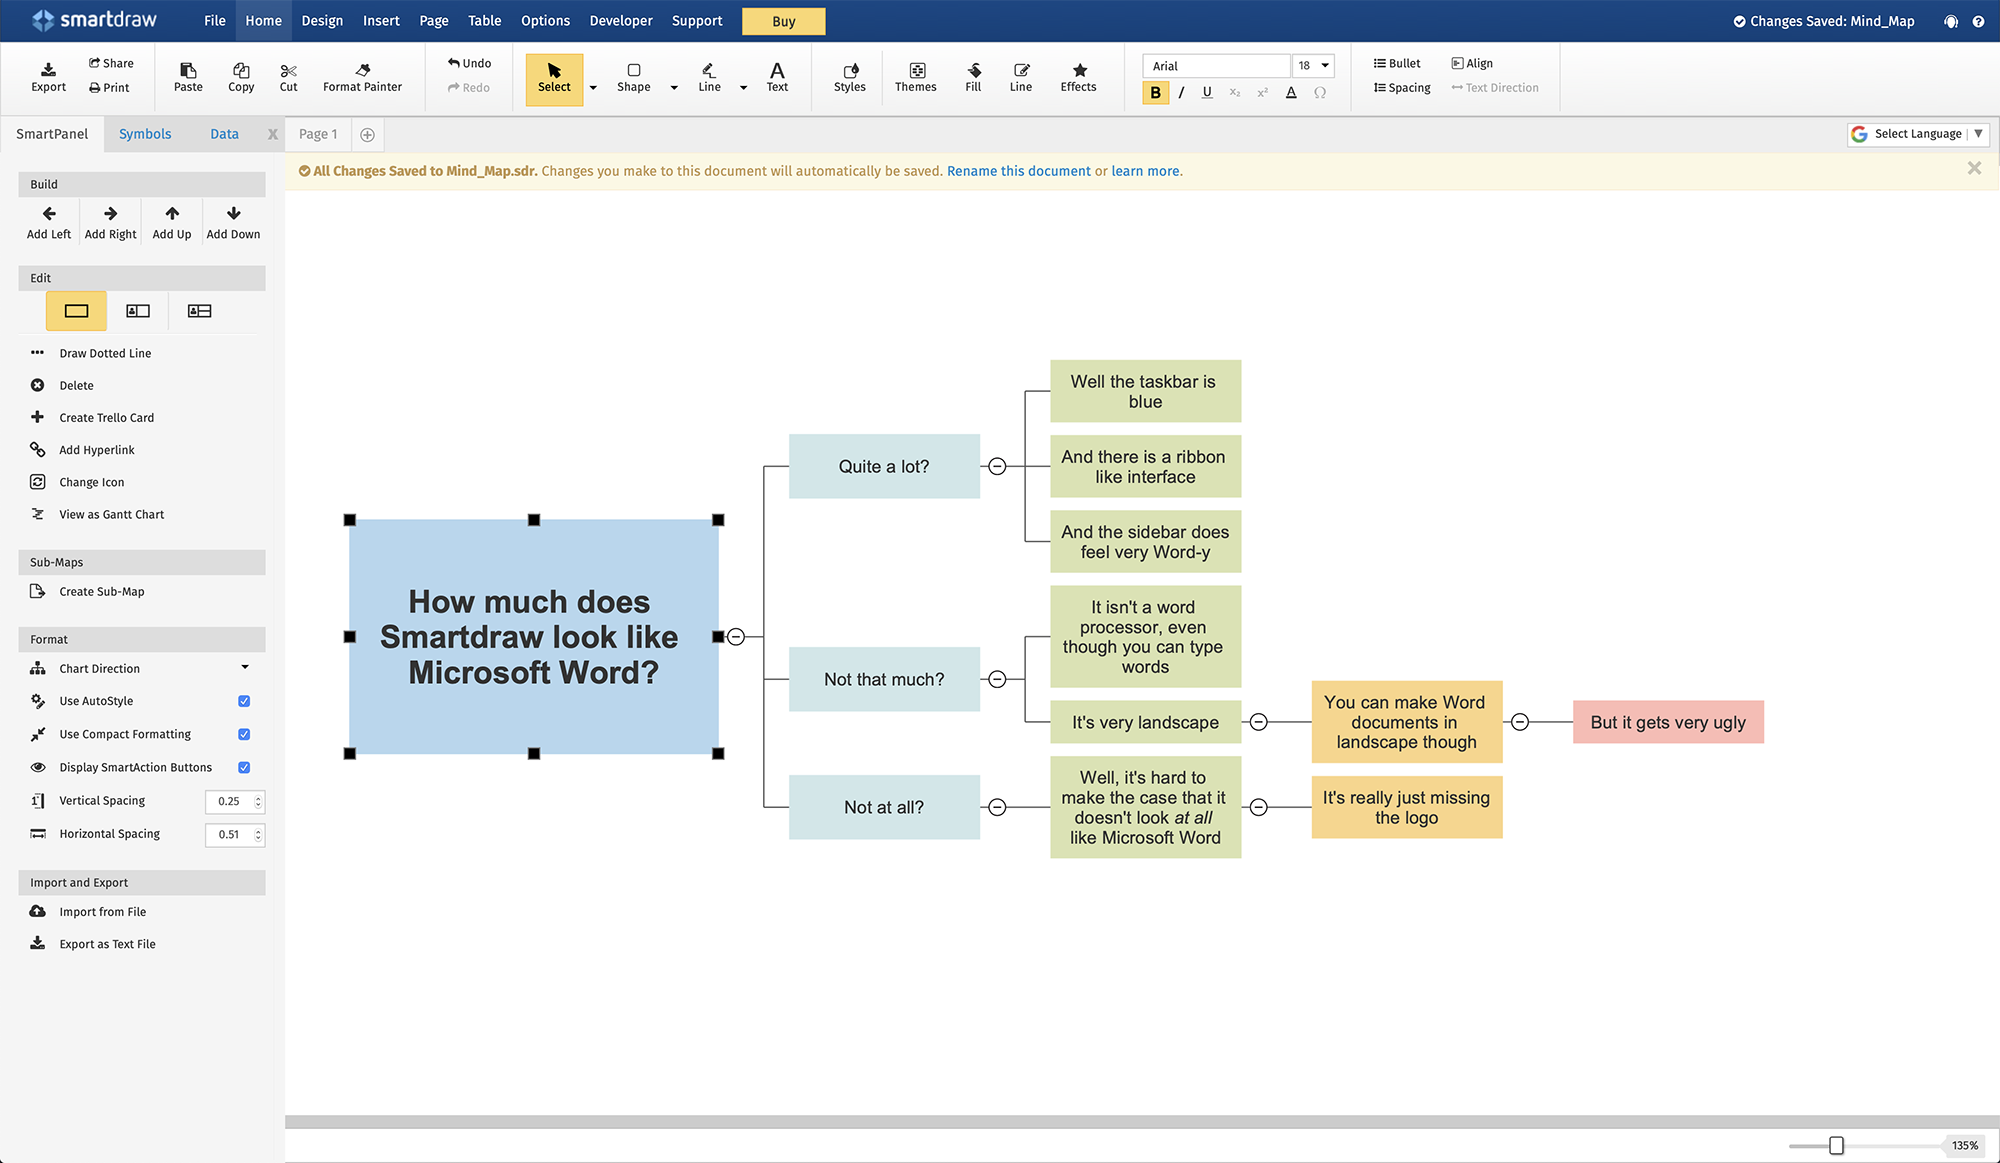Screen dimensions: 2000x1163
Task: Click View as Gantt Chart
Action: [110, 513]
